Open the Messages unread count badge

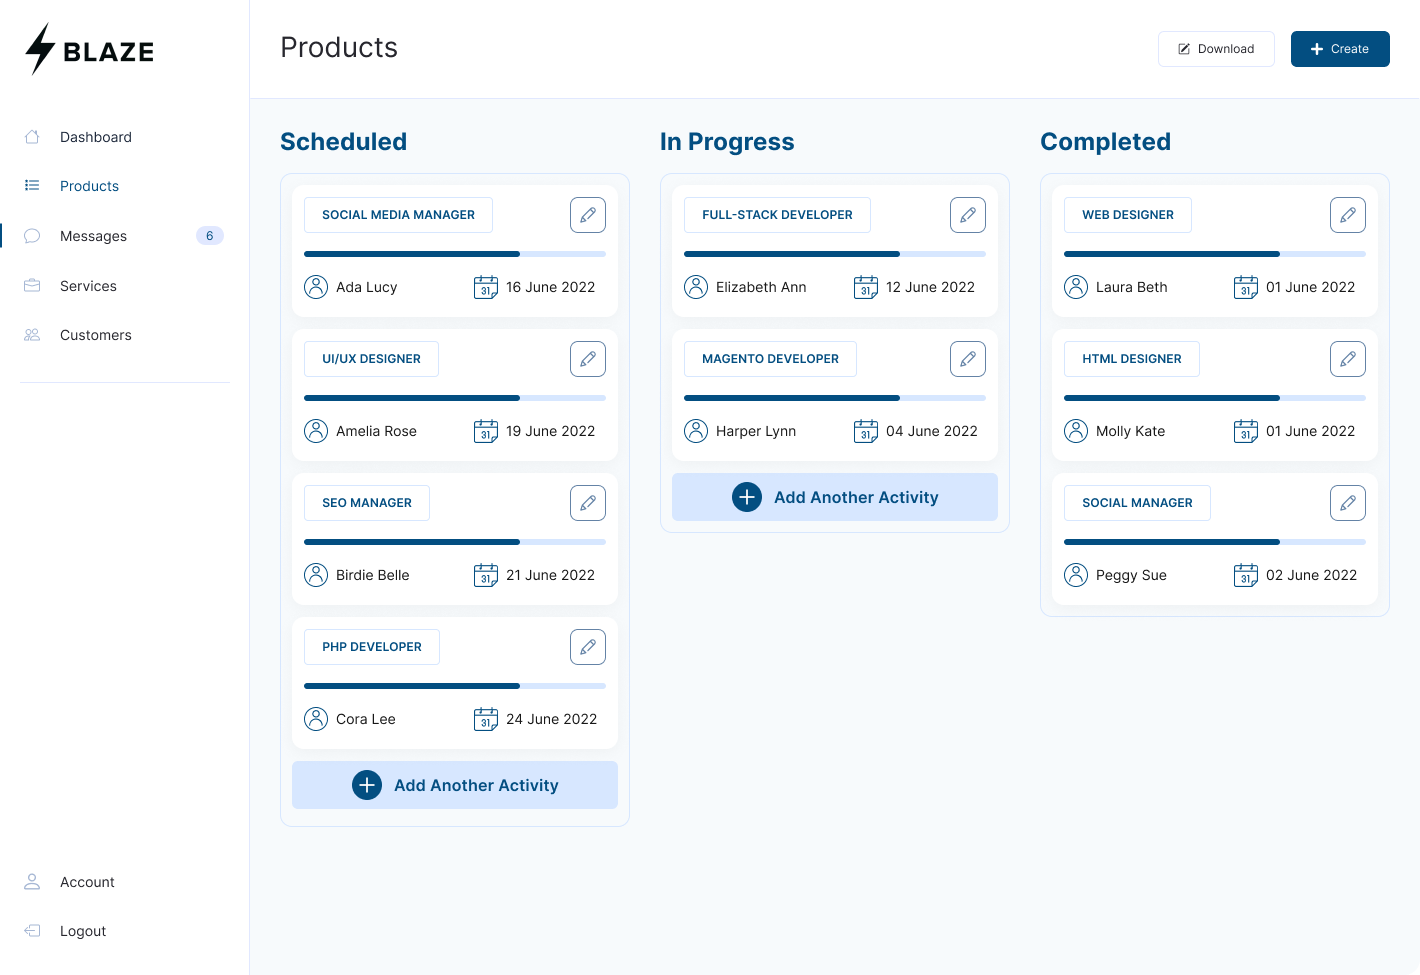[x=210, y=236]
